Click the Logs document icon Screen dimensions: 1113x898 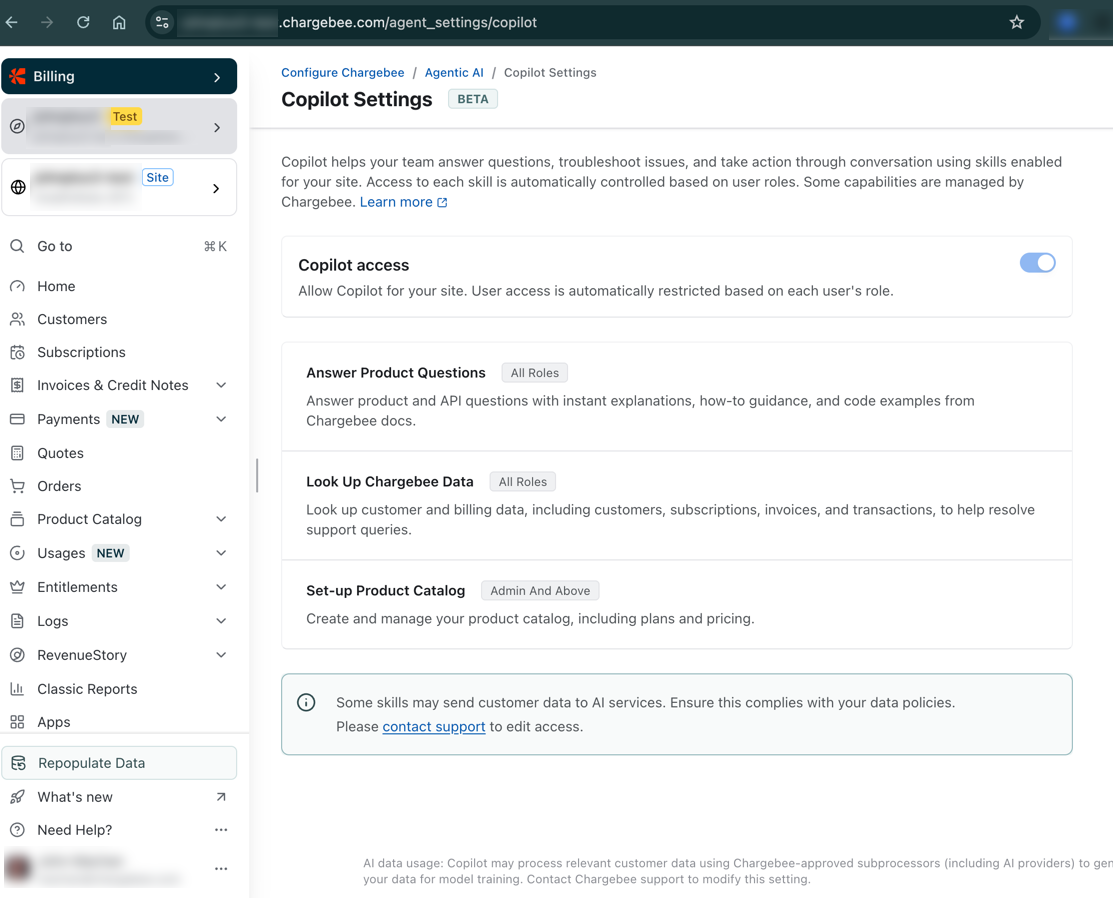click(x=18, y=621)
